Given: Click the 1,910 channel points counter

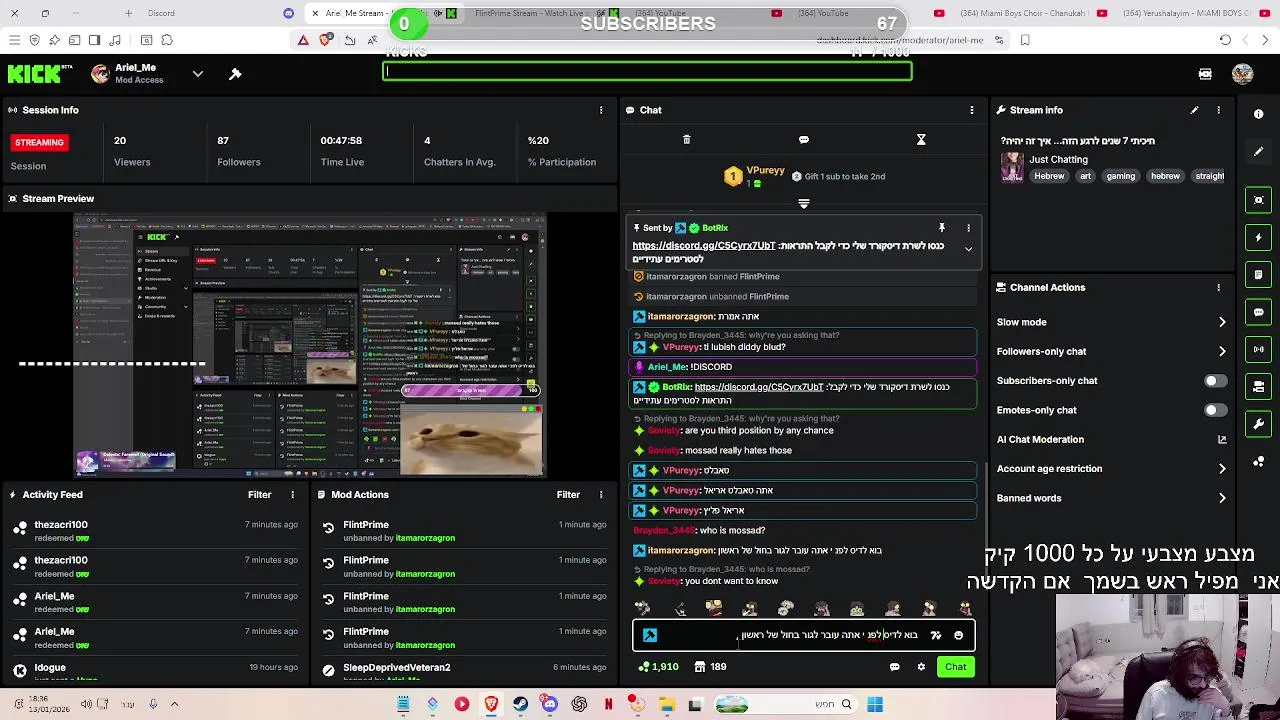Looking at the screenshot, I should (658, 667).
